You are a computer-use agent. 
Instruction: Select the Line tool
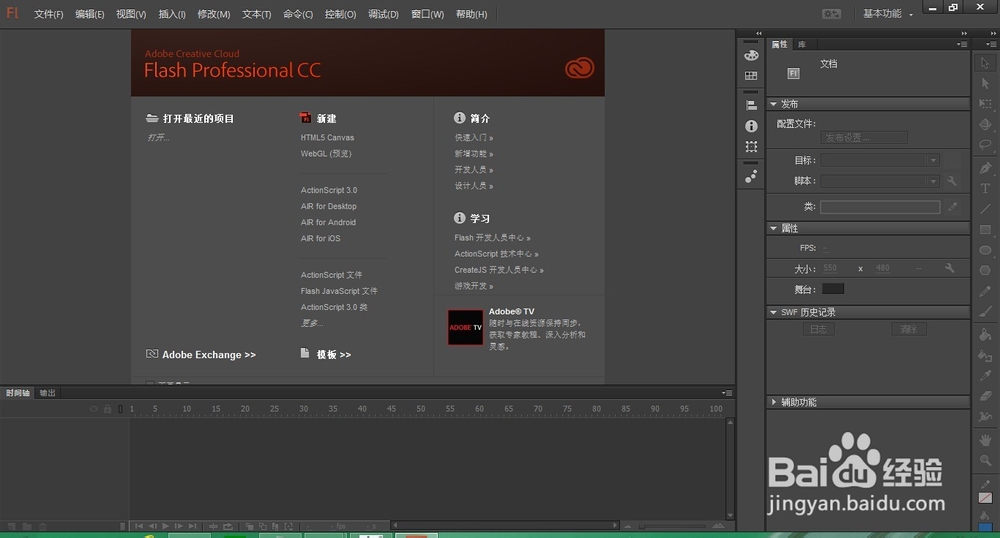point(985,209)
